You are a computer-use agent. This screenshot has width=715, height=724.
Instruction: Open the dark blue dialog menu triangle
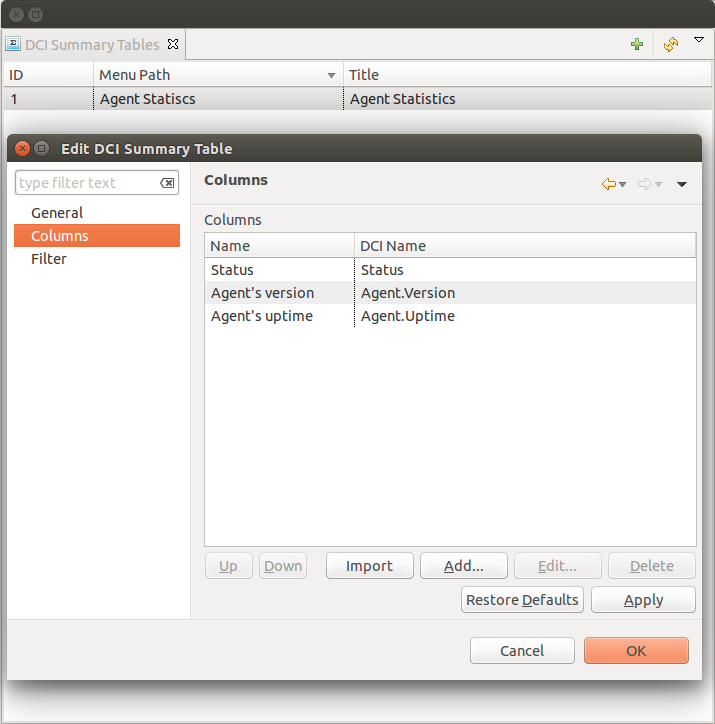[x=681, y=184]
